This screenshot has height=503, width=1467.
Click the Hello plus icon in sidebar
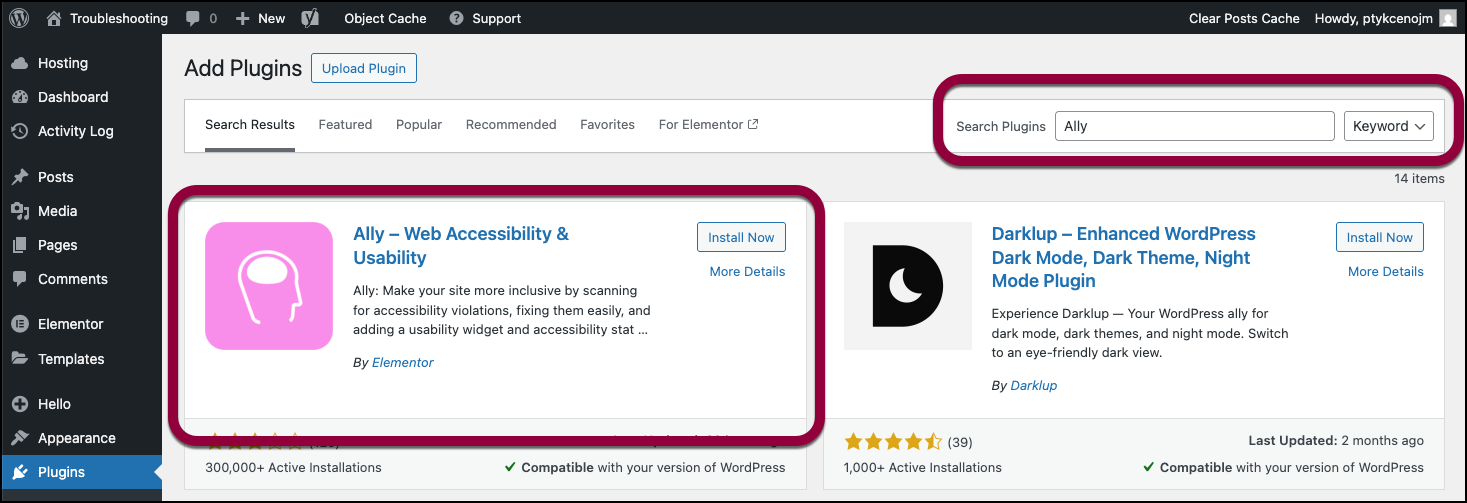click(x=19, y=404)
